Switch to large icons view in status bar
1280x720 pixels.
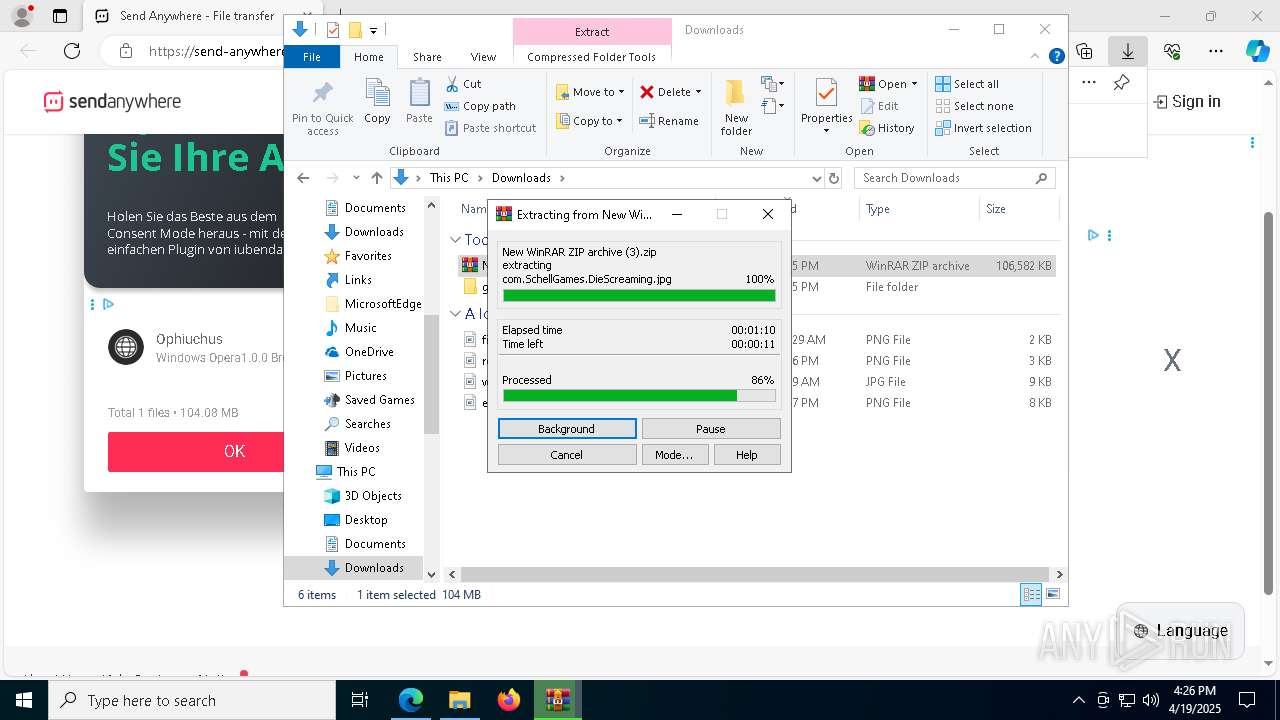[1053, 594]
